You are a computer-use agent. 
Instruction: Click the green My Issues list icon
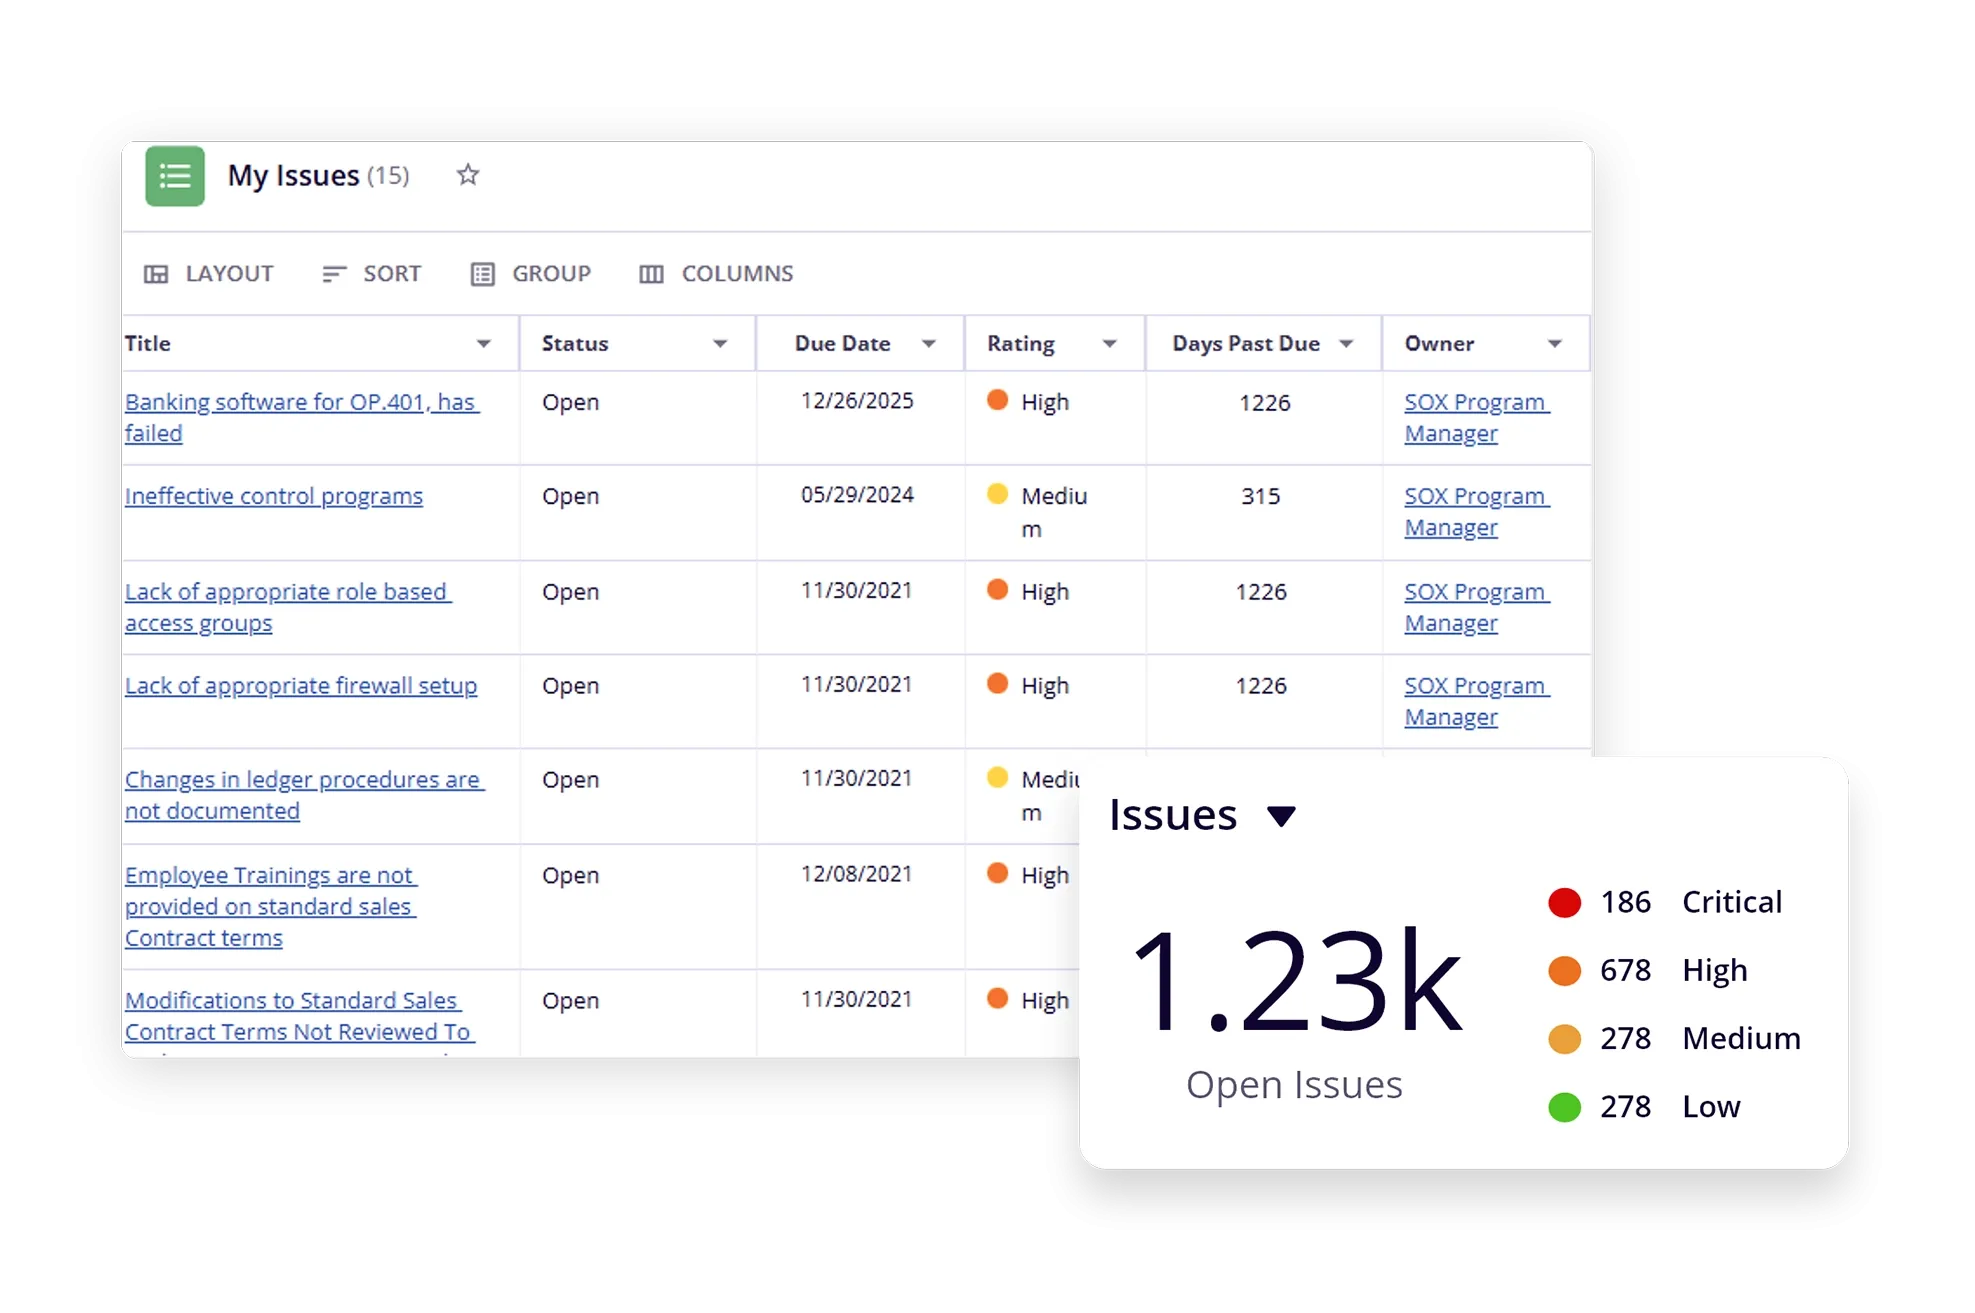[175, 176]
